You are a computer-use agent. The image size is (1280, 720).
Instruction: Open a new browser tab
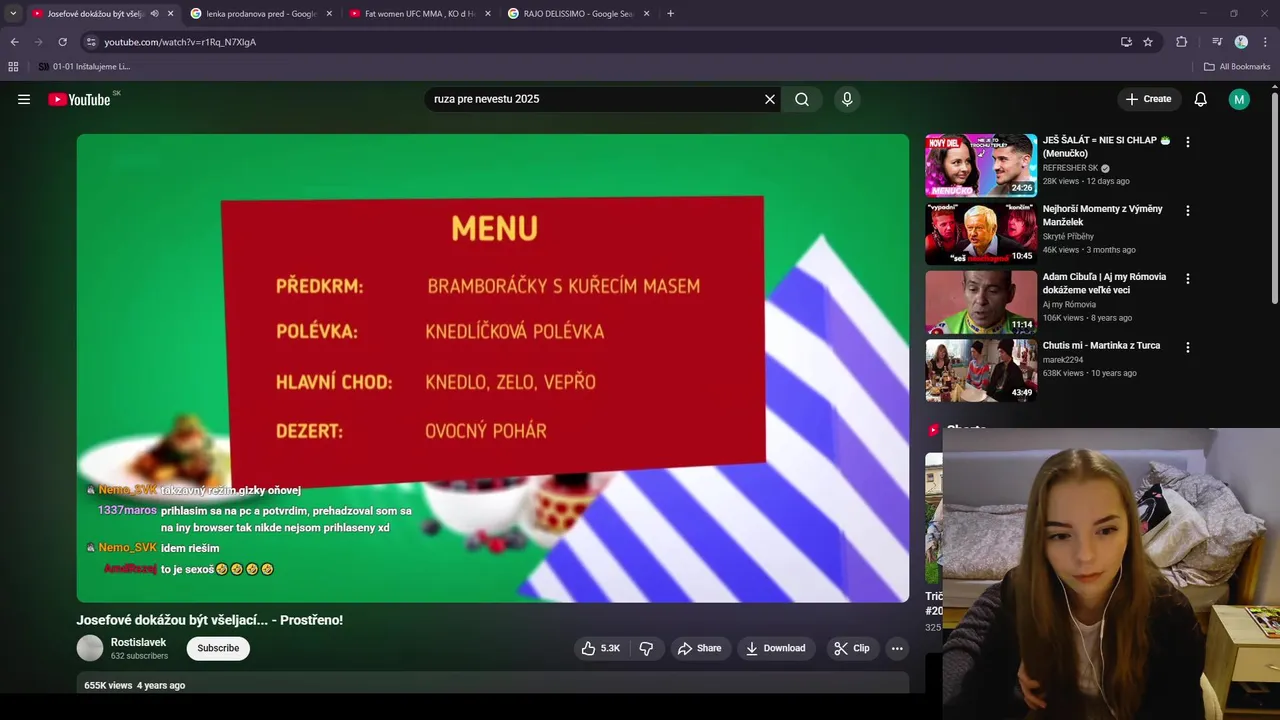[670, 14]
